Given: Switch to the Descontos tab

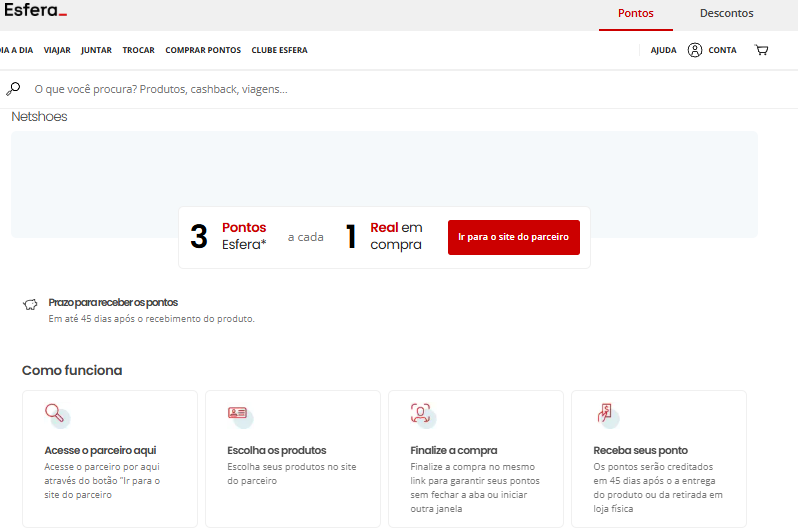Looking at the screenshot, I should pyautogui.click(x=726, y=14).
